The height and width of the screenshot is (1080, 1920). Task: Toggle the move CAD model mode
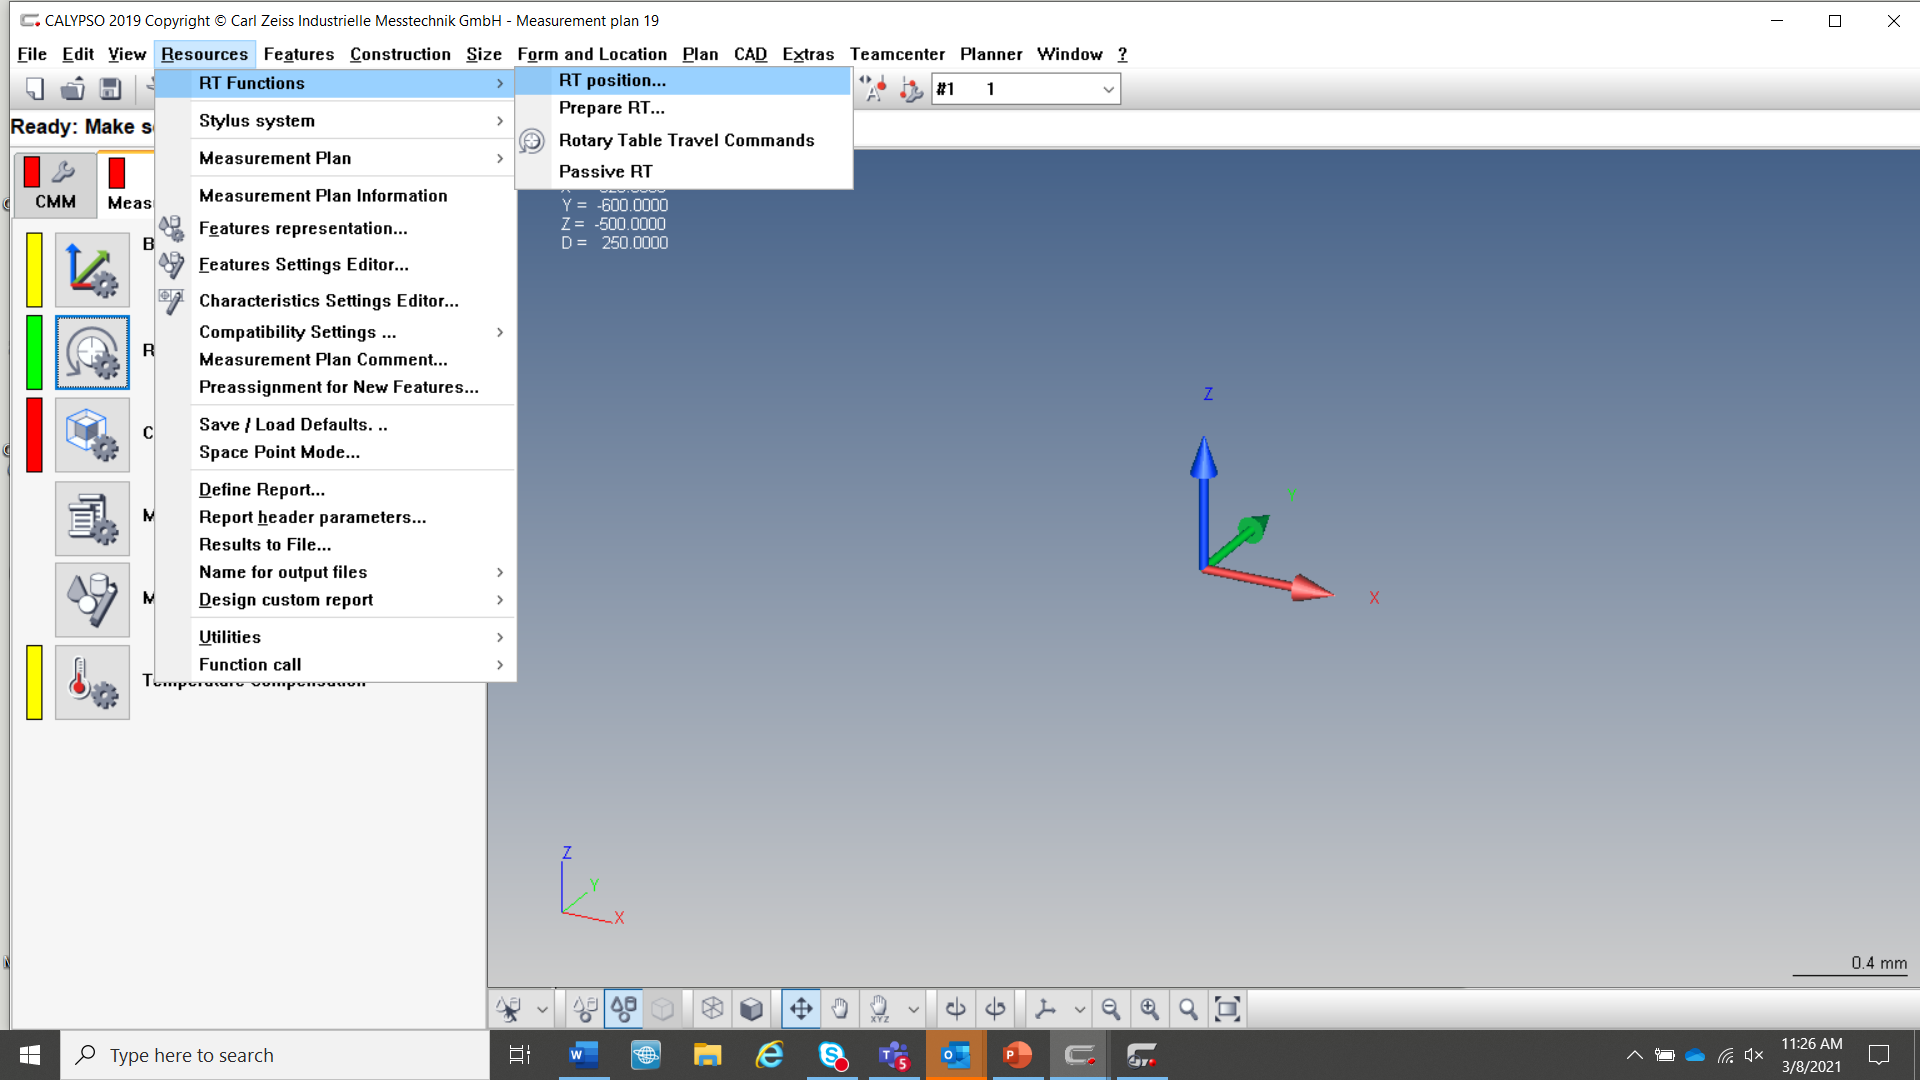point(800,1008)
